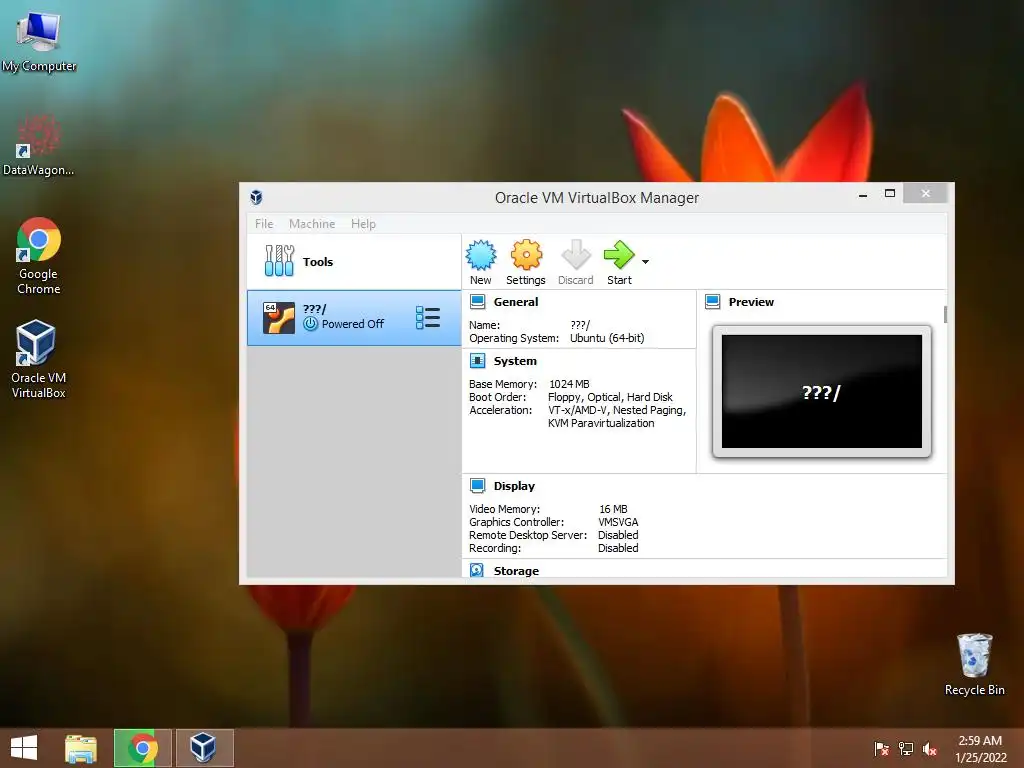Click the VM preview thumbnail
1024x768 pixels.
click(822, 392)
